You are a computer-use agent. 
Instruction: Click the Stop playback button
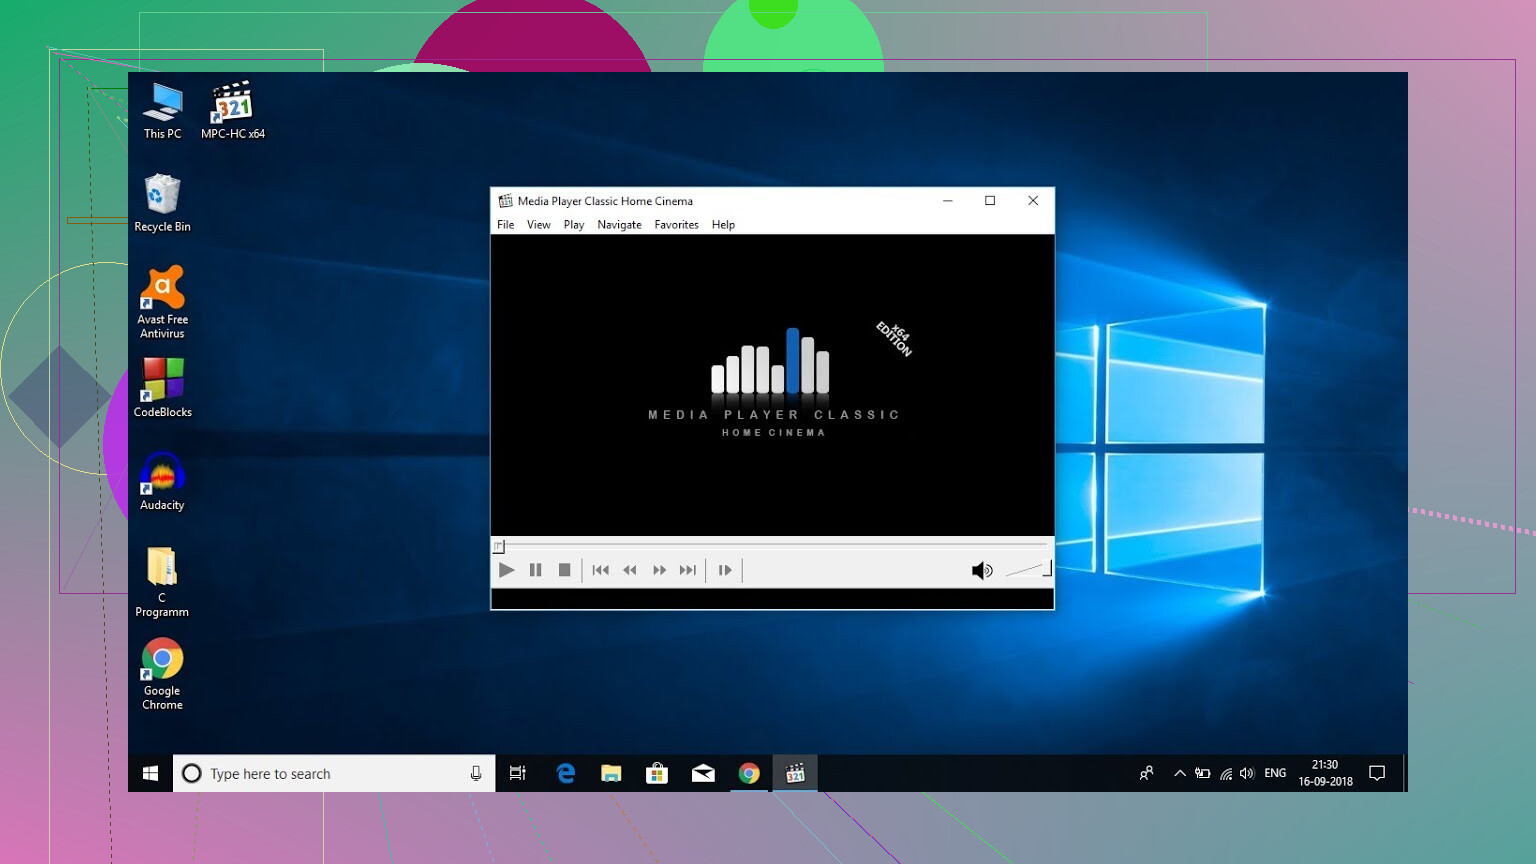pos(564,570)
